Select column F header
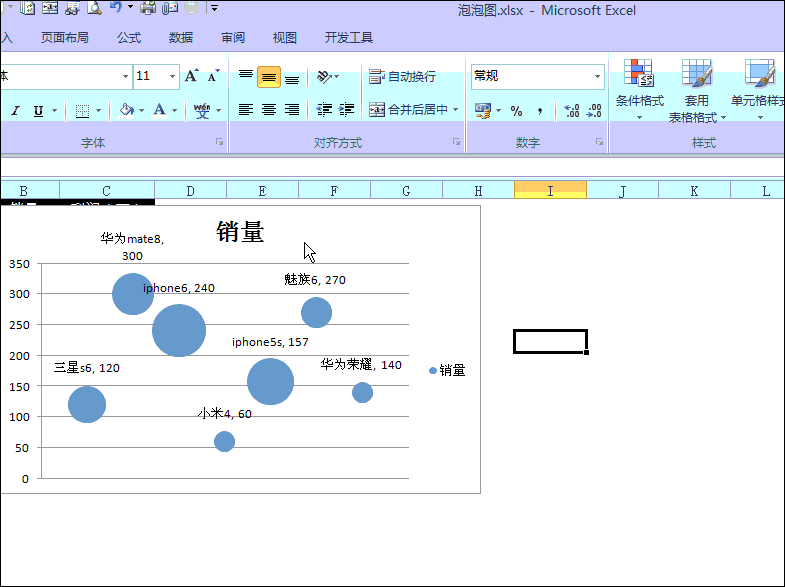 point(334,191)
